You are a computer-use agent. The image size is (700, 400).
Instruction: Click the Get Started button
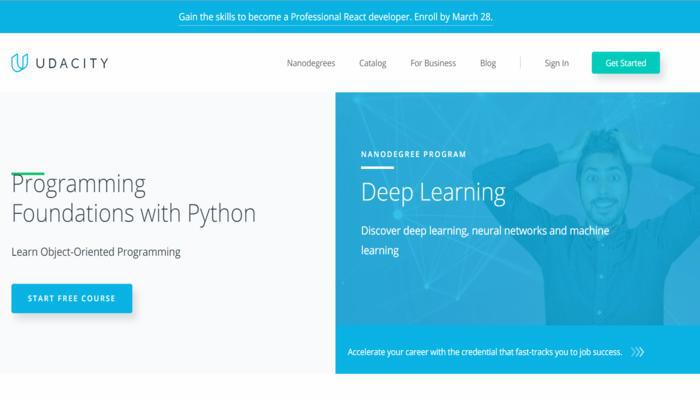(625, 63)
